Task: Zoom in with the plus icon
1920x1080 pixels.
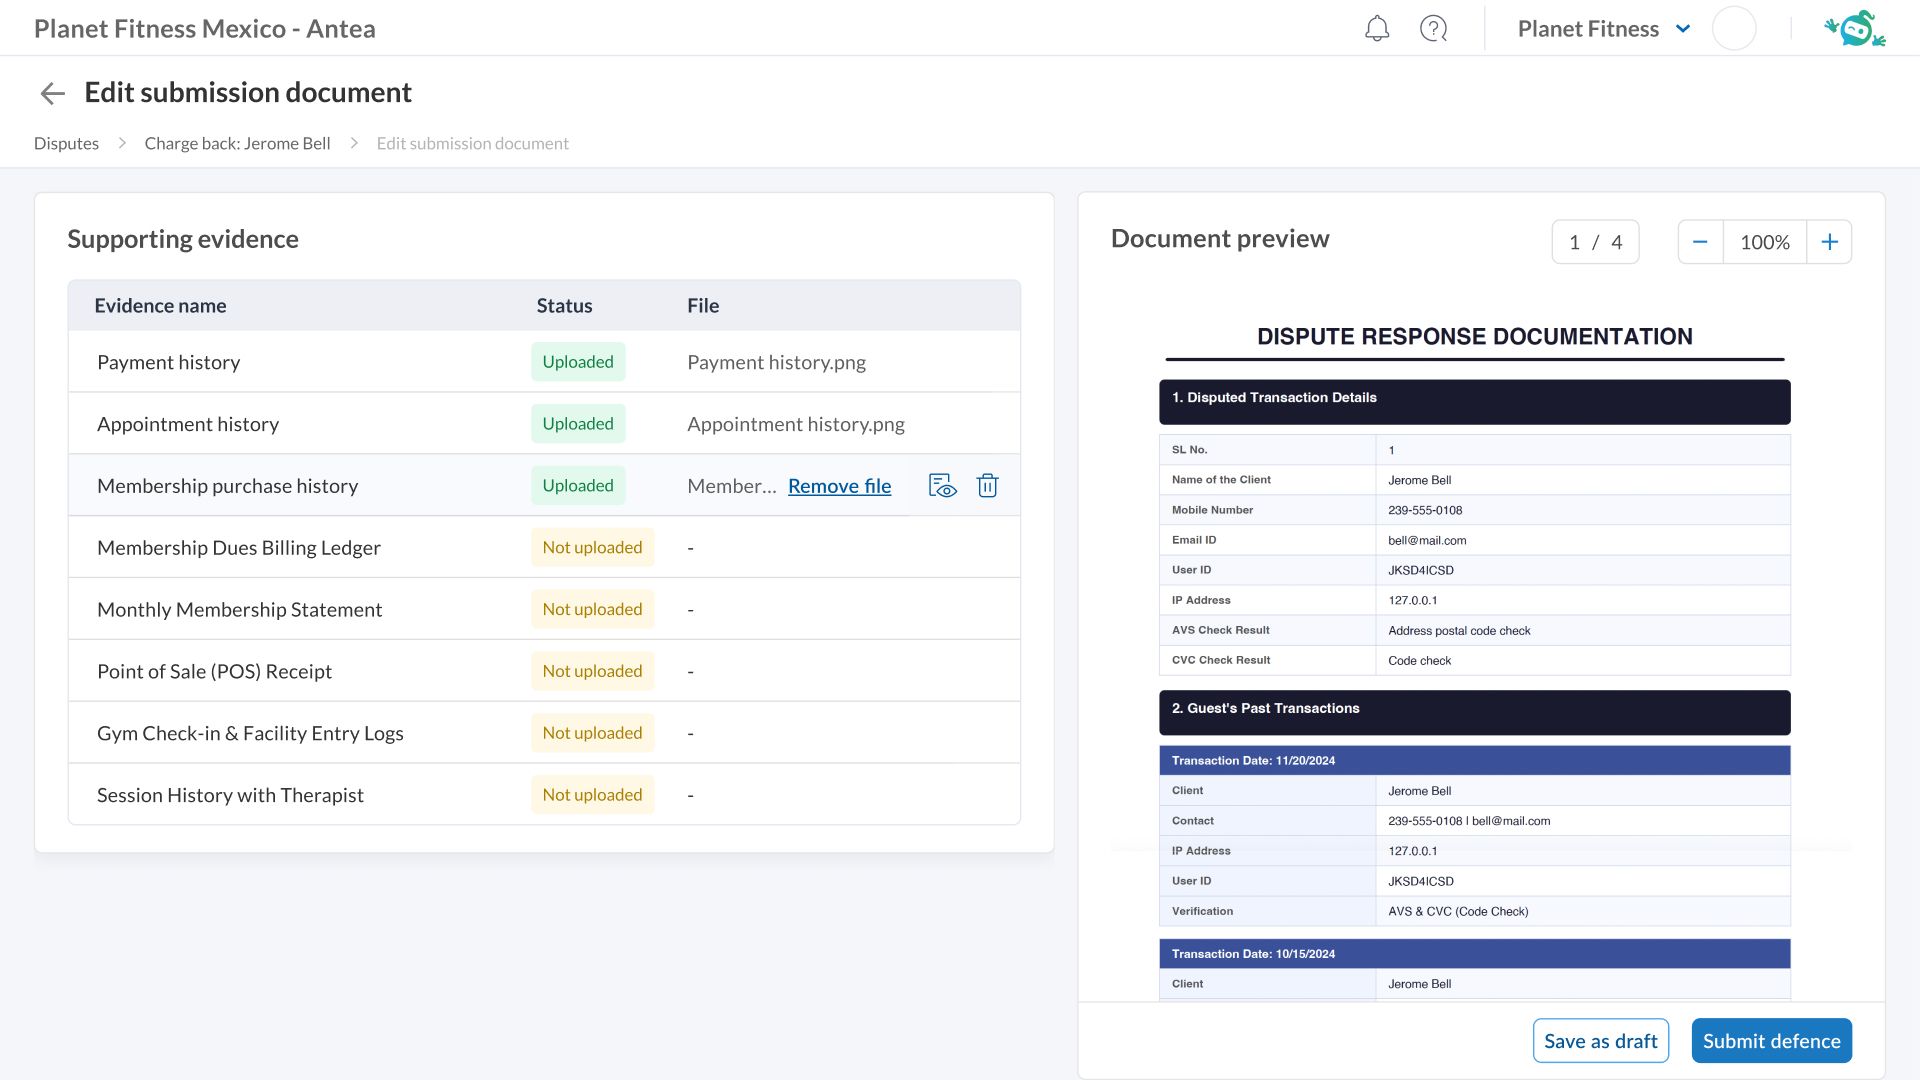Action: tap(1829, 242)
